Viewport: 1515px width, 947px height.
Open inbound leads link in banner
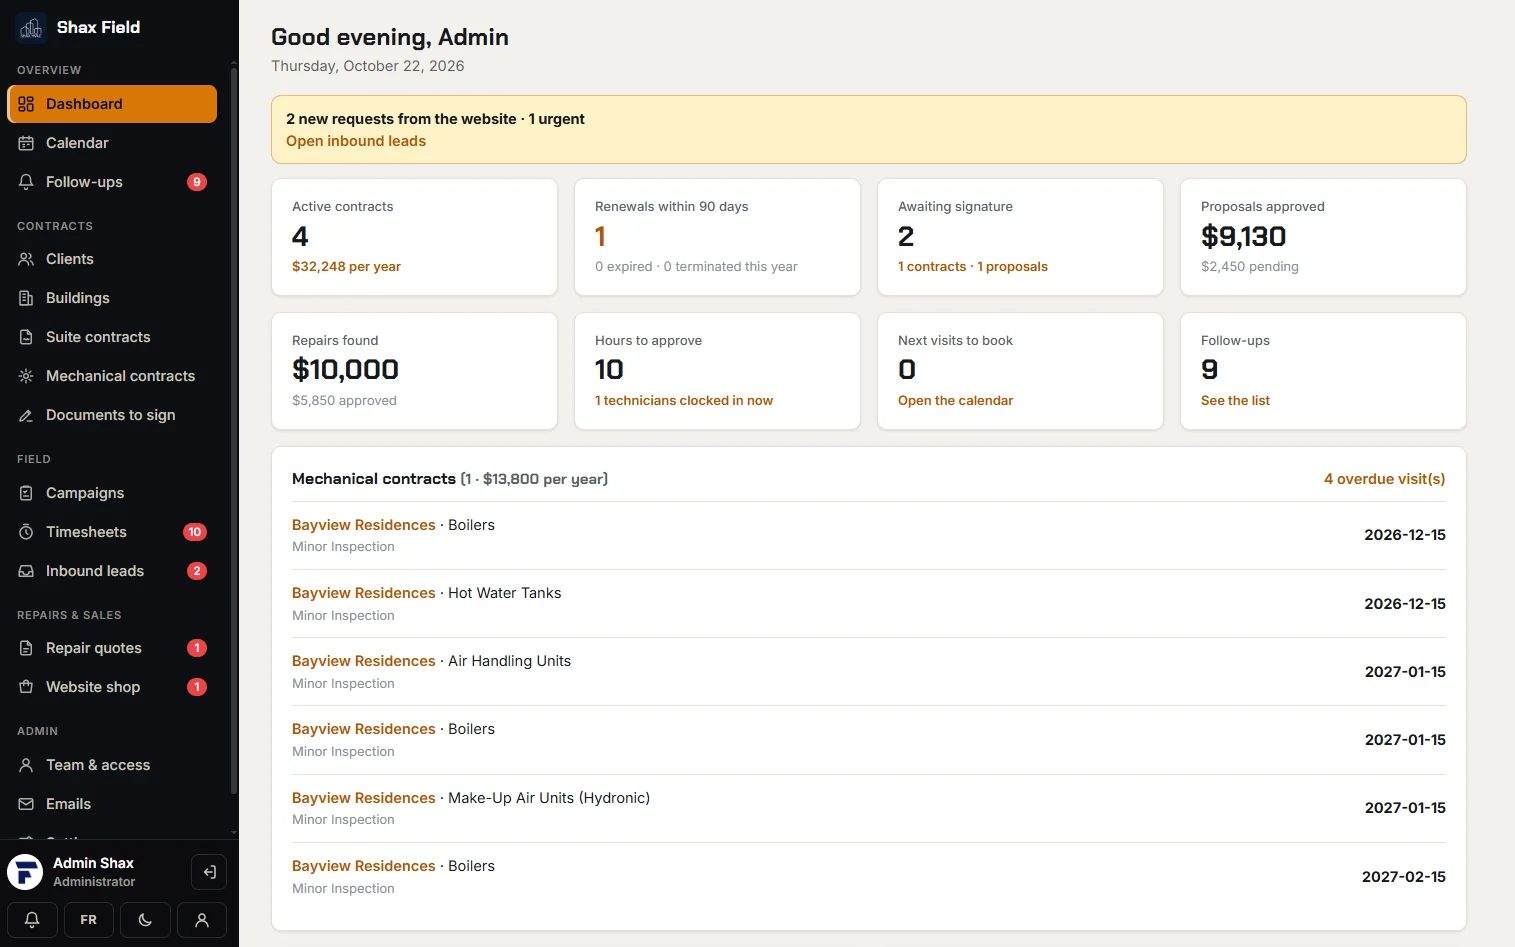(x=356, y=141)
